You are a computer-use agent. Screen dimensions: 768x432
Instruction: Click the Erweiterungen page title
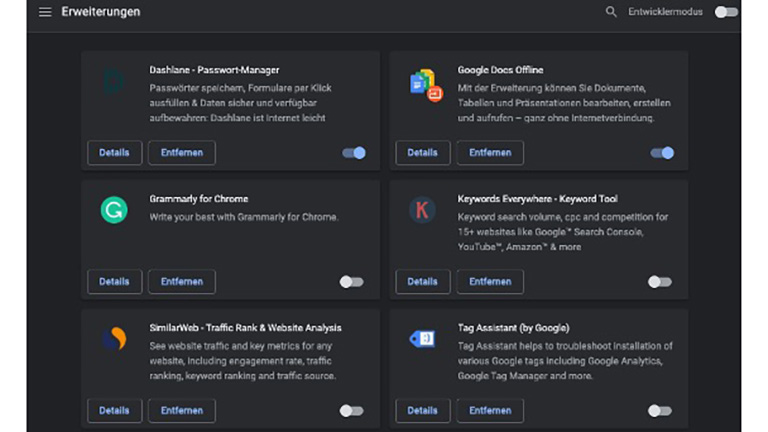click(x=100, y=12)
